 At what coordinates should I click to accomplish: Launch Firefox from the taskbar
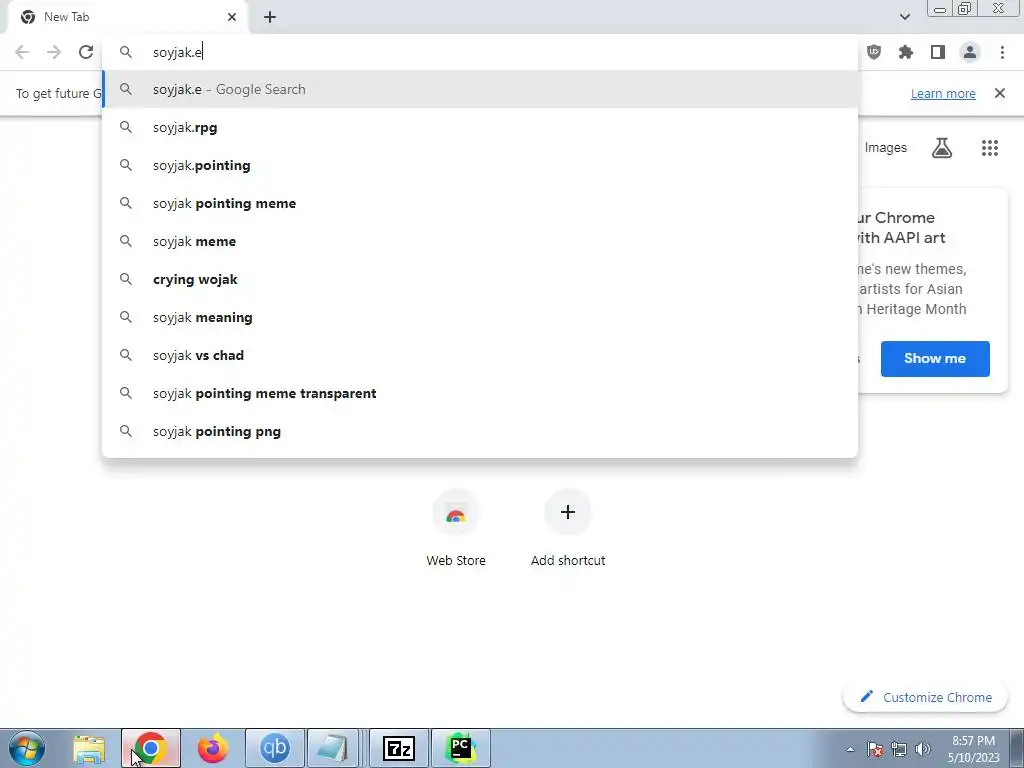pos(213,748)
